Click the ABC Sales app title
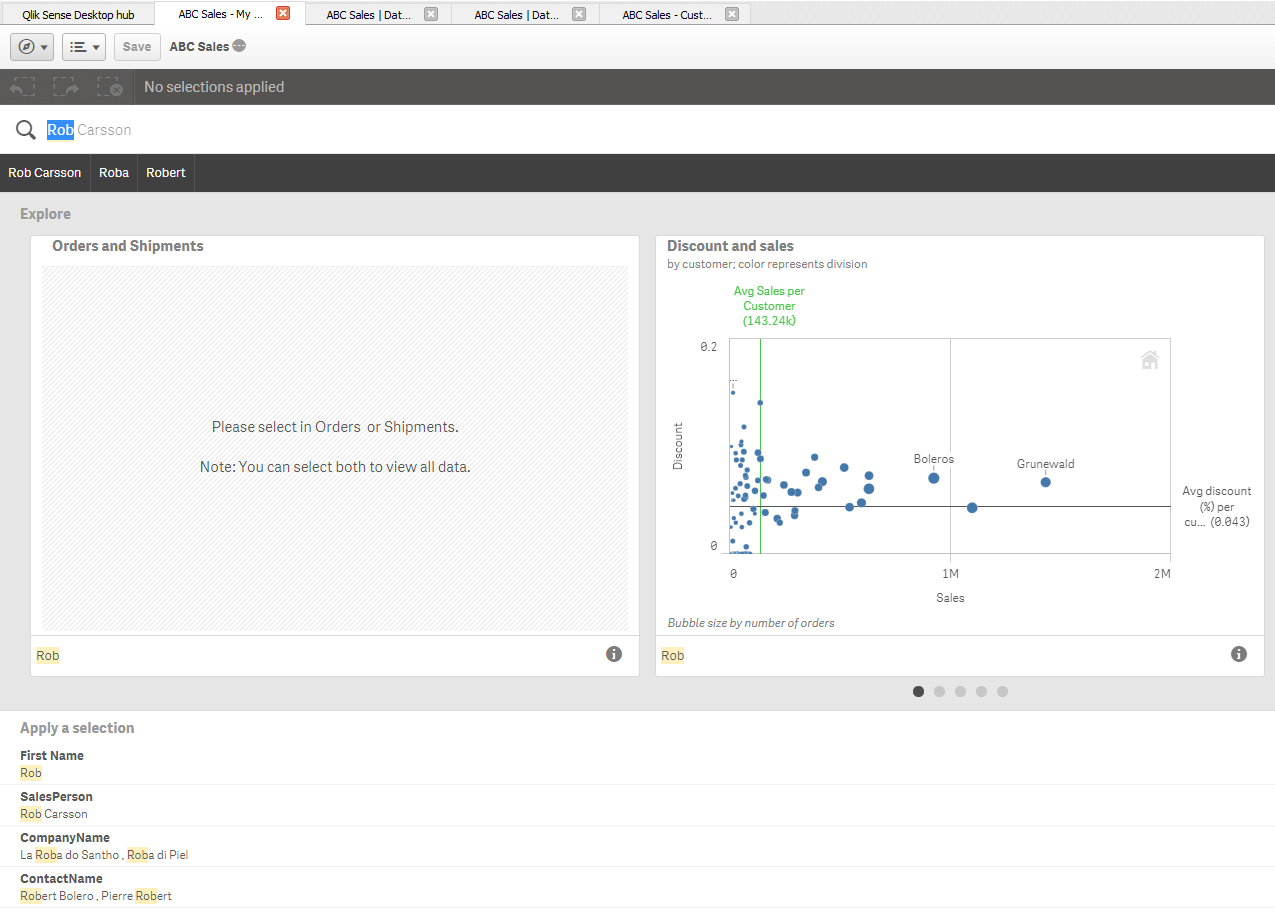 point(199,47)
